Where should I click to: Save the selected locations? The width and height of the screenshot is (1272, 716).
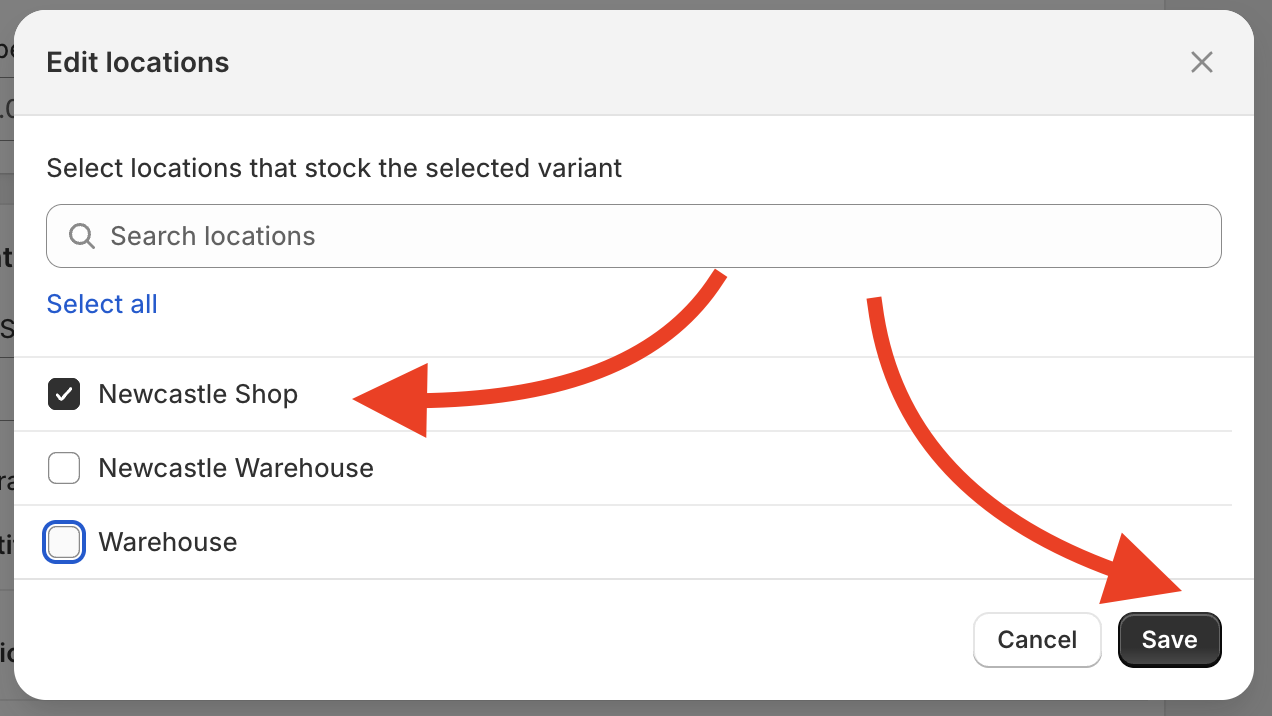click(1170, 640)
